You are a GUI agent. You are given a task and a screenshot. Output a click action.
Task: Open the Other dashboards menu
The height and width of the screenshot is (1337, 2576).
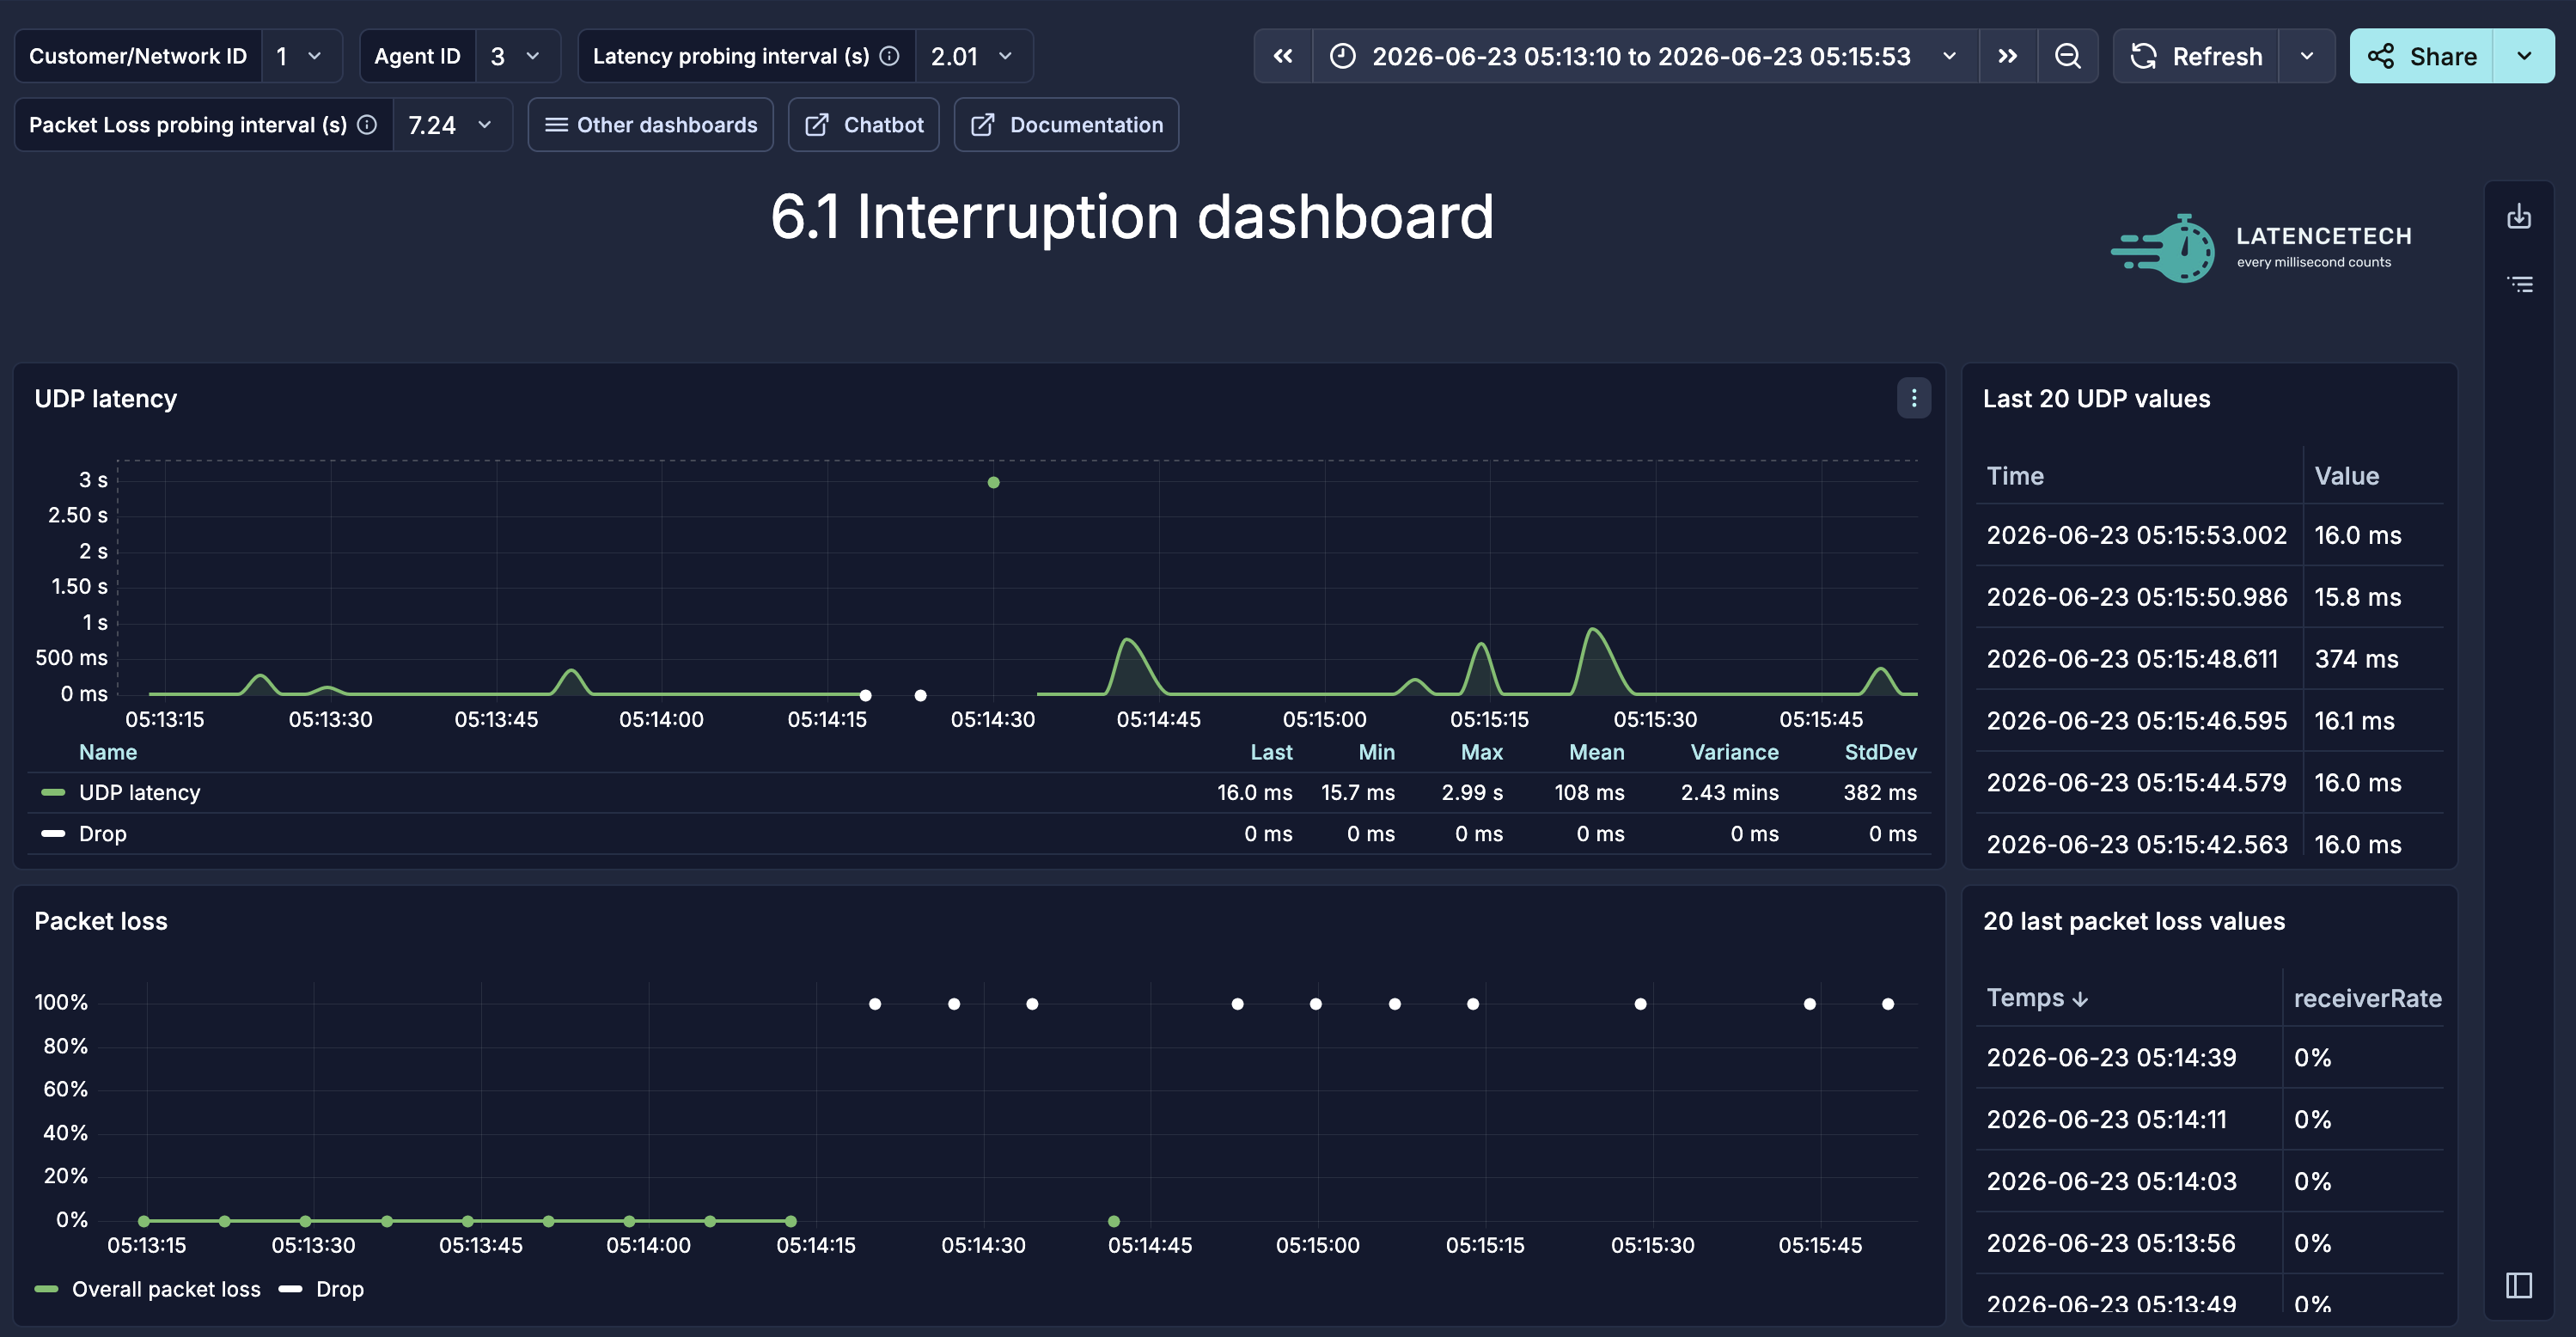[650, 125]
